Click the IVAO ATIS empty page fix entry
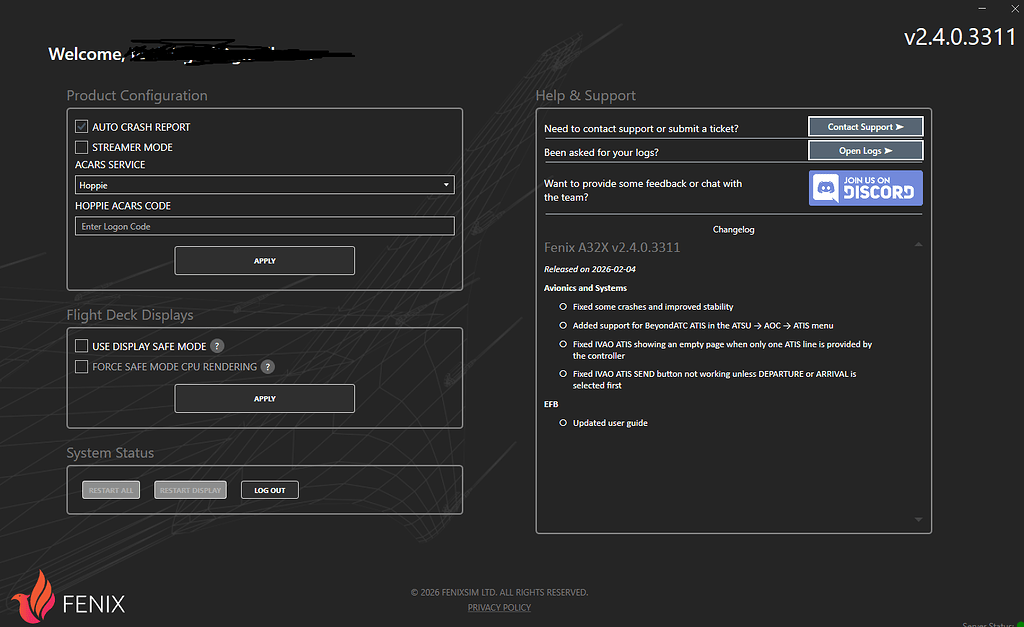 (x=722, y=350)
